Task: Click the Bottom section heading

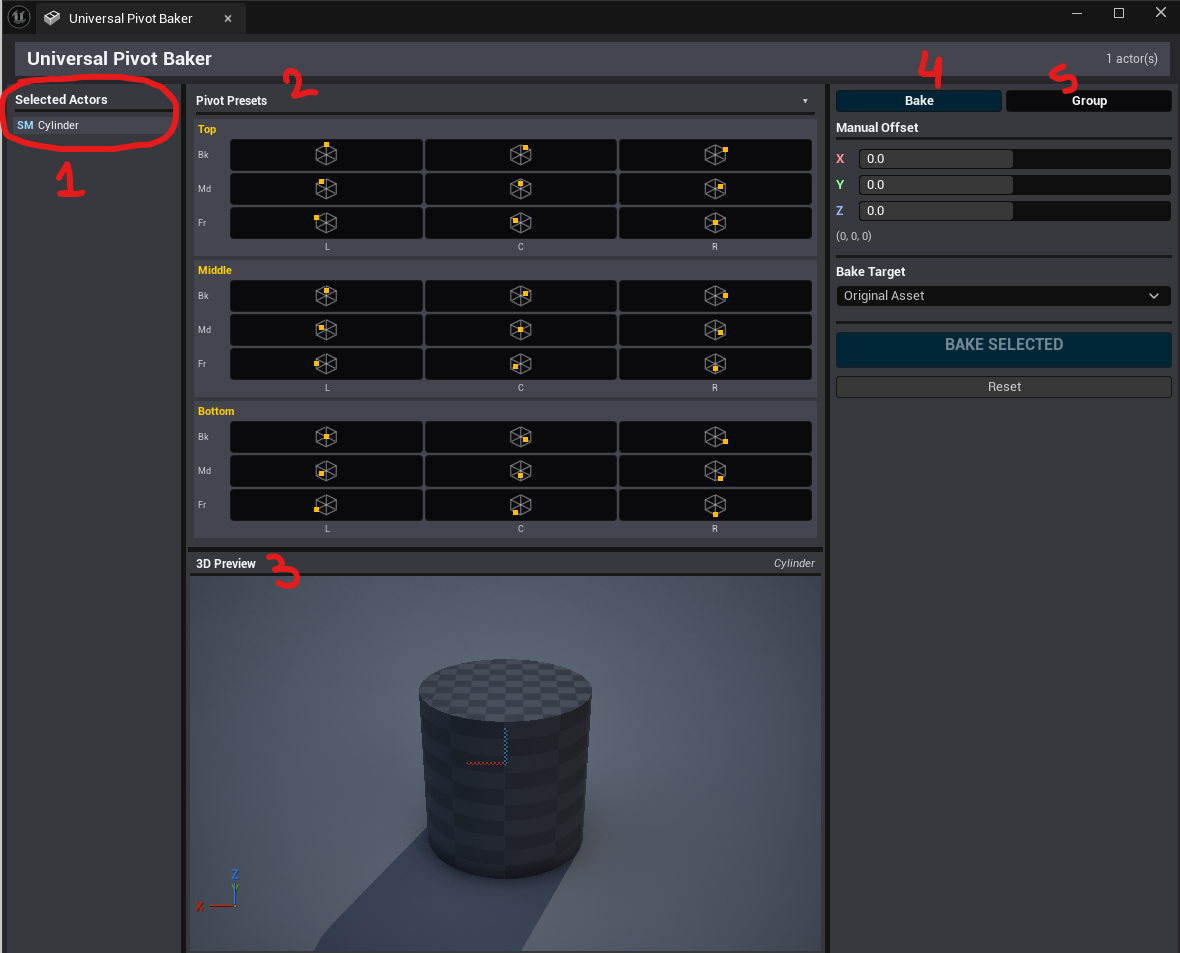Action: [x=216, y=411]
